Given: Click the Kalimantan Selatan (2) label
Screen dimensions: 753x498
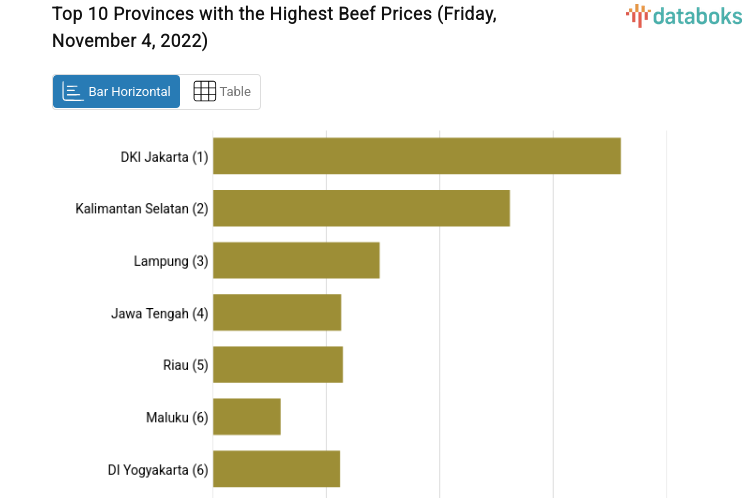Looking at the screenshot, I should coord(142,209).
